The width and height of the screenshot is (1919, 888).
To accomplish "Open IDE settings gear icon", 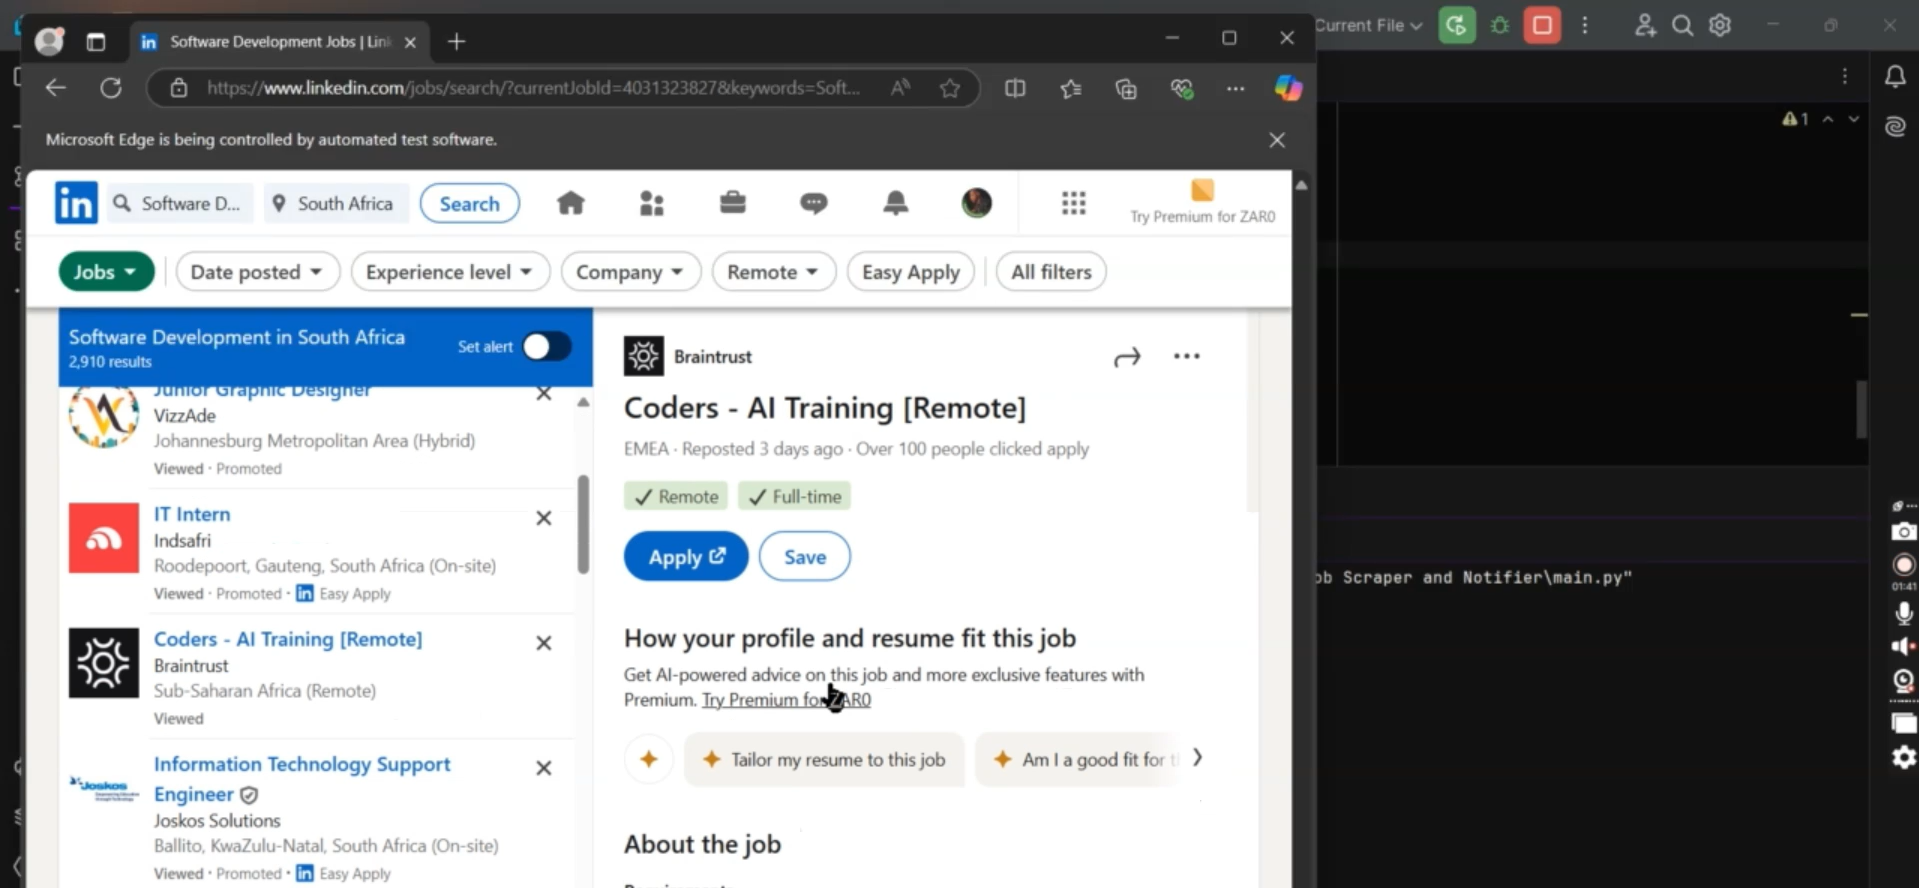I will click(1720, 25).
